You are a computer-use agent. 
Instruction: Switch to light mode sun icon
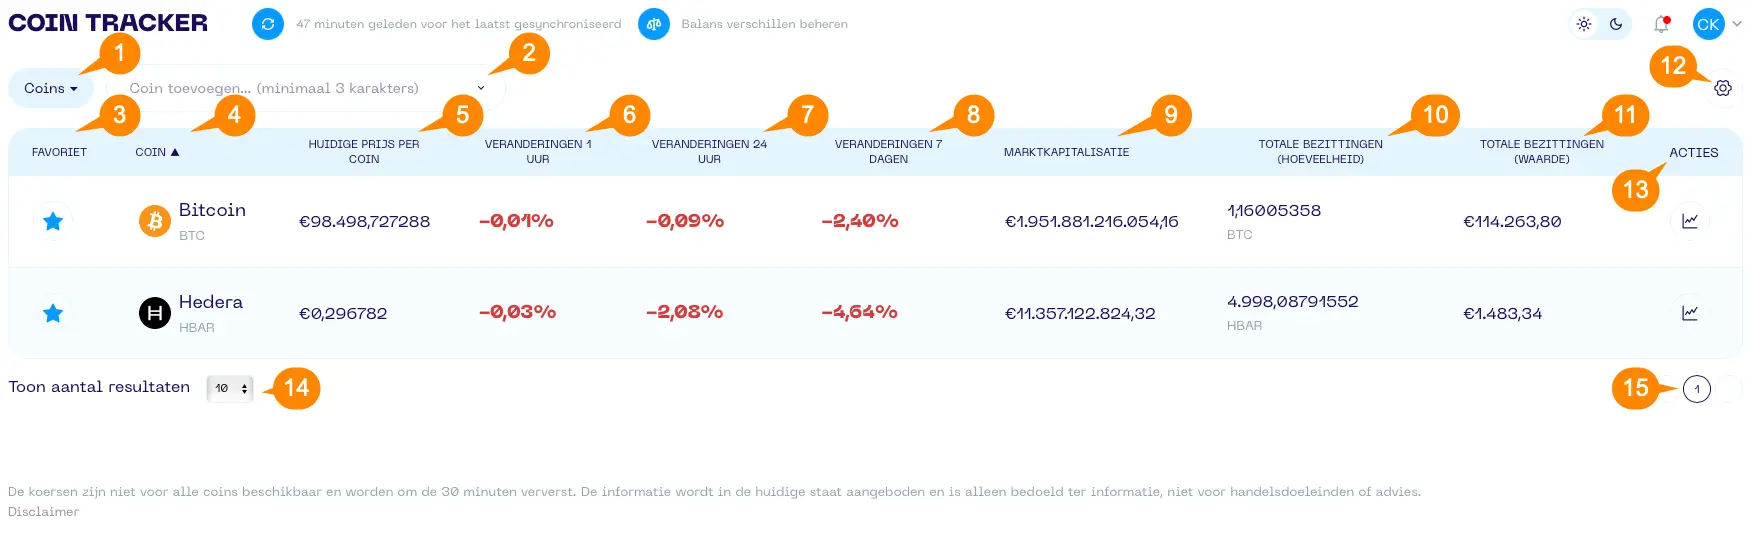point(1584,24)
